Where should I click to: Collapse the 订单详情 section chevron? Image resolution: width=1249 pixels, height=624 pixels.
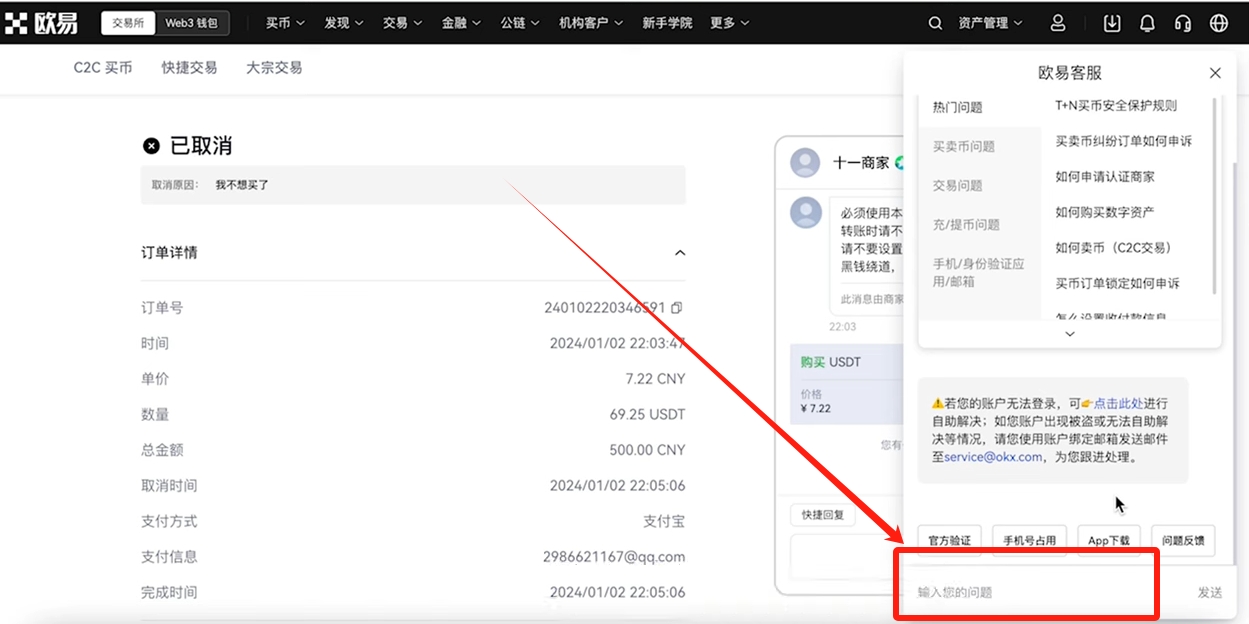[680, 253]
